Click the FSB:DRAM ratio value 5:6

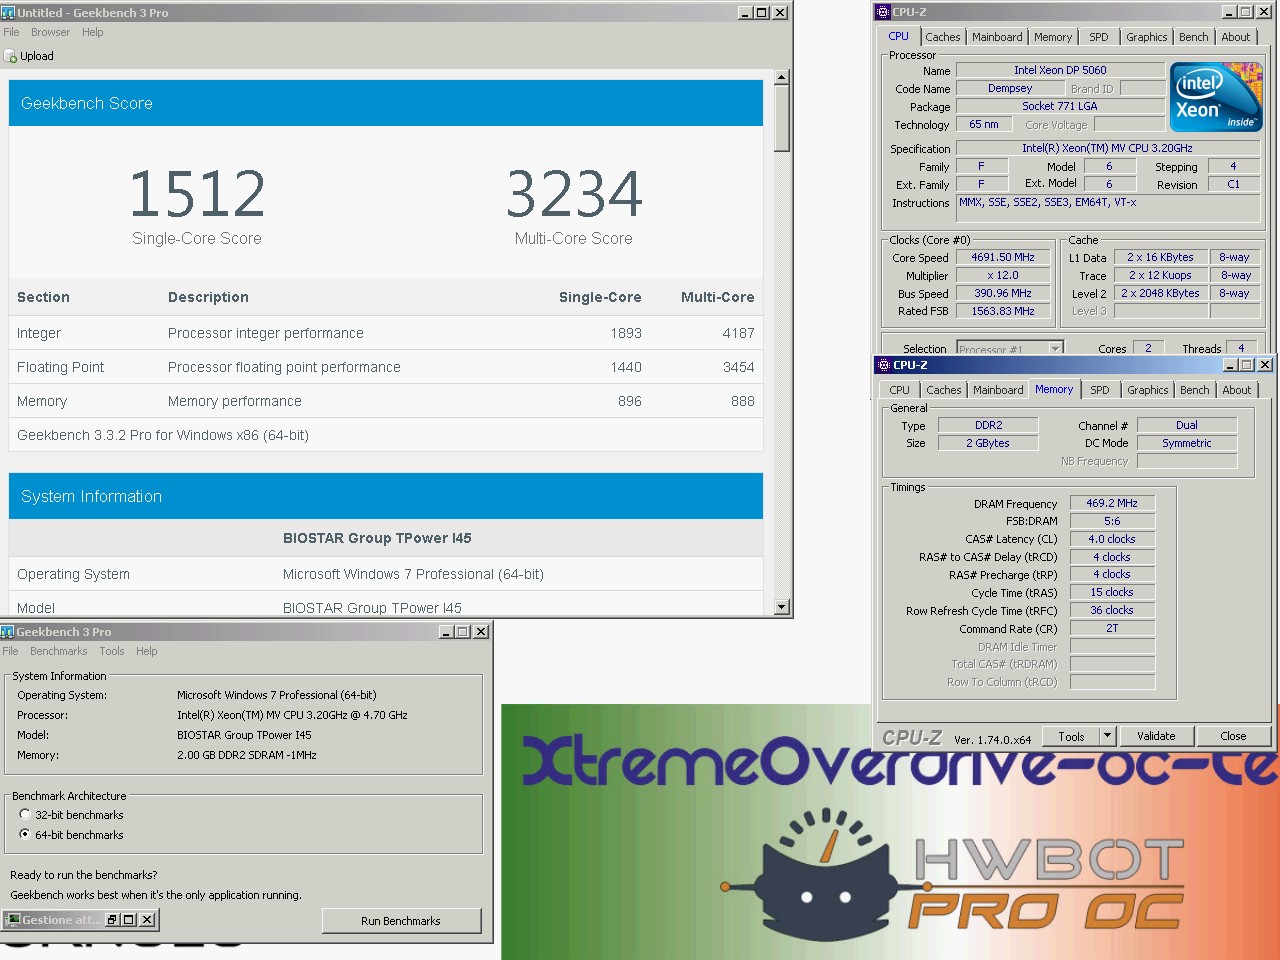point(1112,521)
